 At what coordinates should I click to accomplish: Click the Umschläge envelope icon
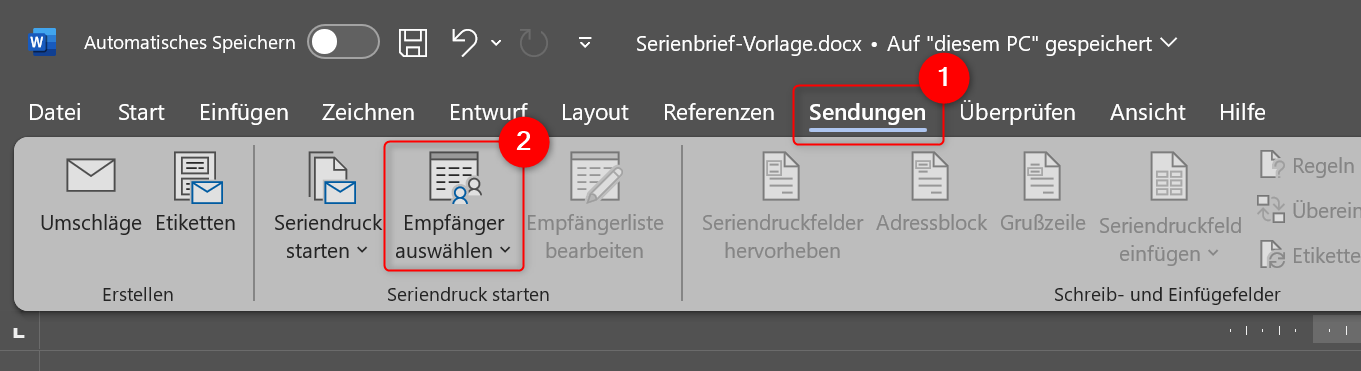(91, 175)
